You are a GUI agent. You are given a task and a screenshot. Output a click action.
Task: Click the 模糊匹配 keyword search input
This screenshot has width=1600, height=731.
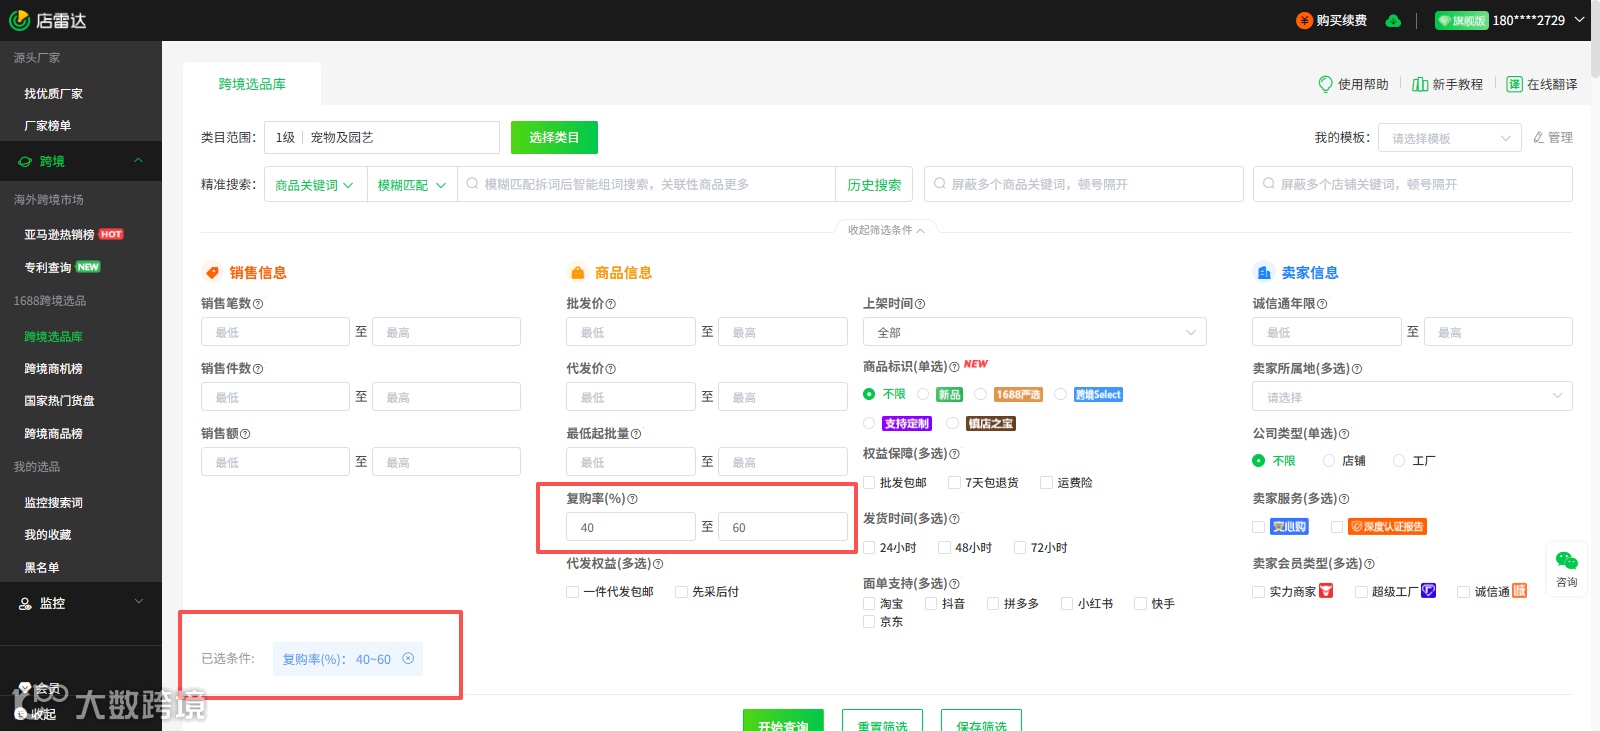coord(647,185)
